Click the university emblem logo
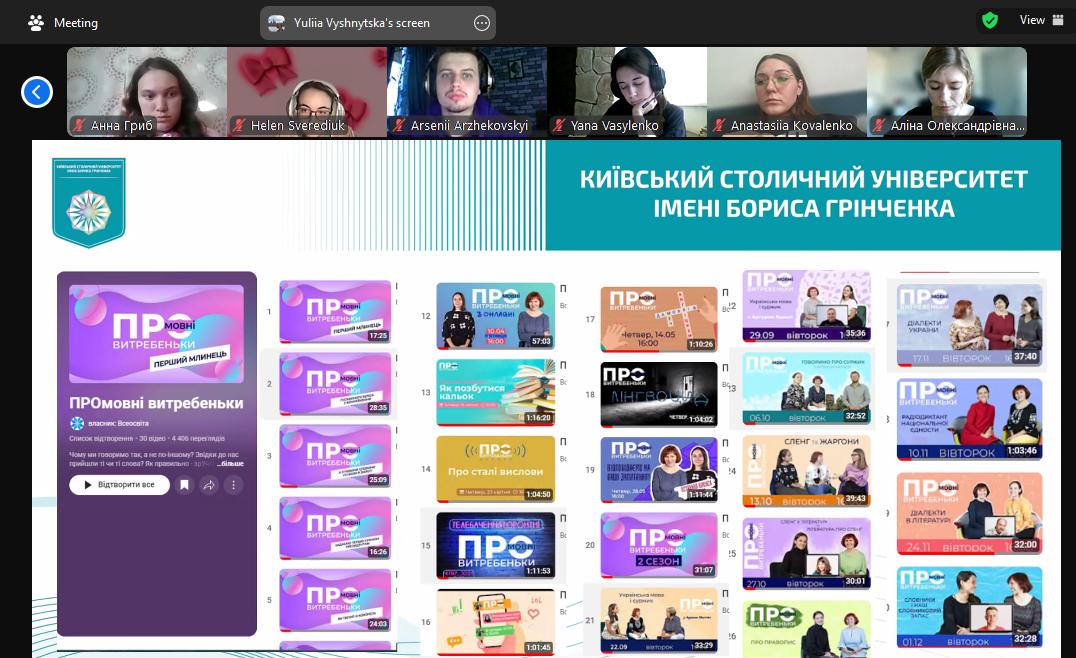The width and height of the screenshot is (1076, 658). coord(89,202)
